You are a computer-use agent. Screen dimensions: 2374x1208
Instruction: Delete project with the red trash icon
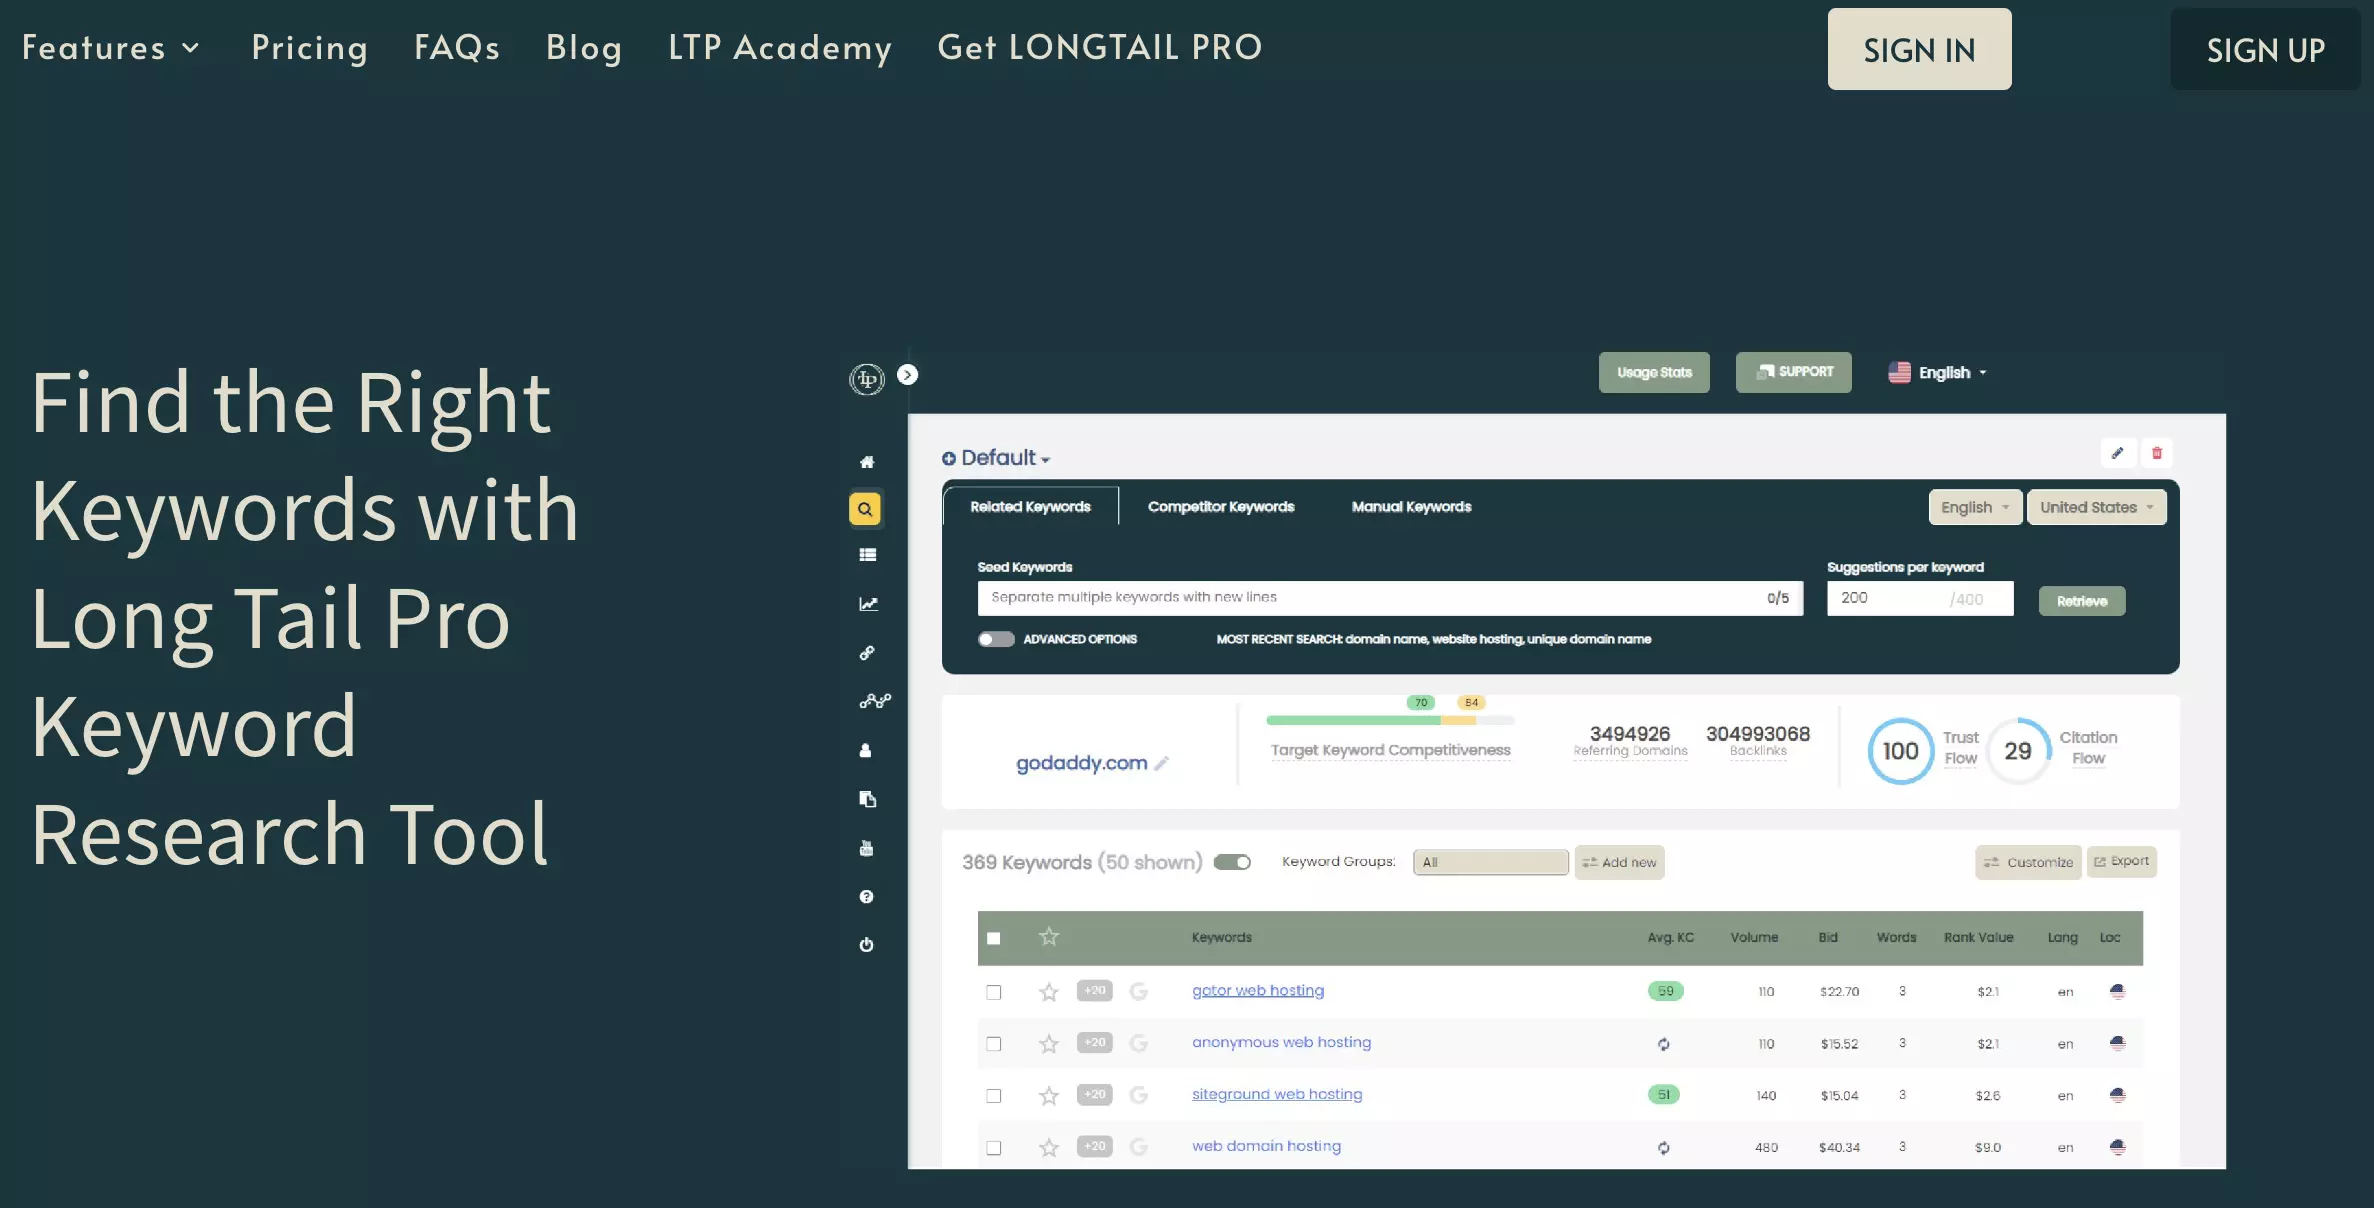2157,453
